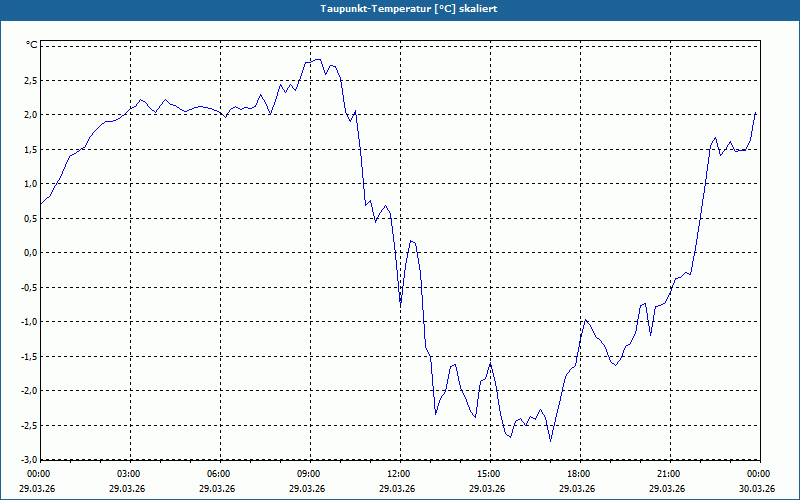
Task: Select the 21:00 x-axis time label
Action: point(670,474)
